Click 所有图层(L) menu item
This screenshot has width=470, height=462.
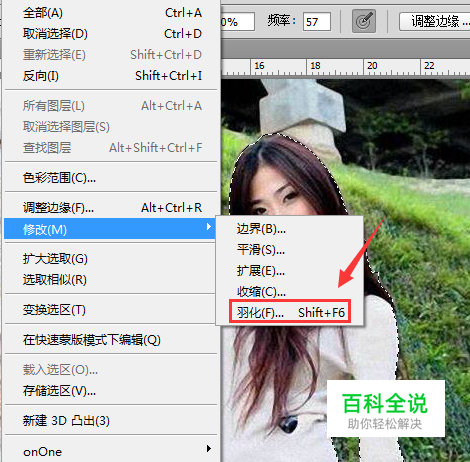[x=110, y=106]
